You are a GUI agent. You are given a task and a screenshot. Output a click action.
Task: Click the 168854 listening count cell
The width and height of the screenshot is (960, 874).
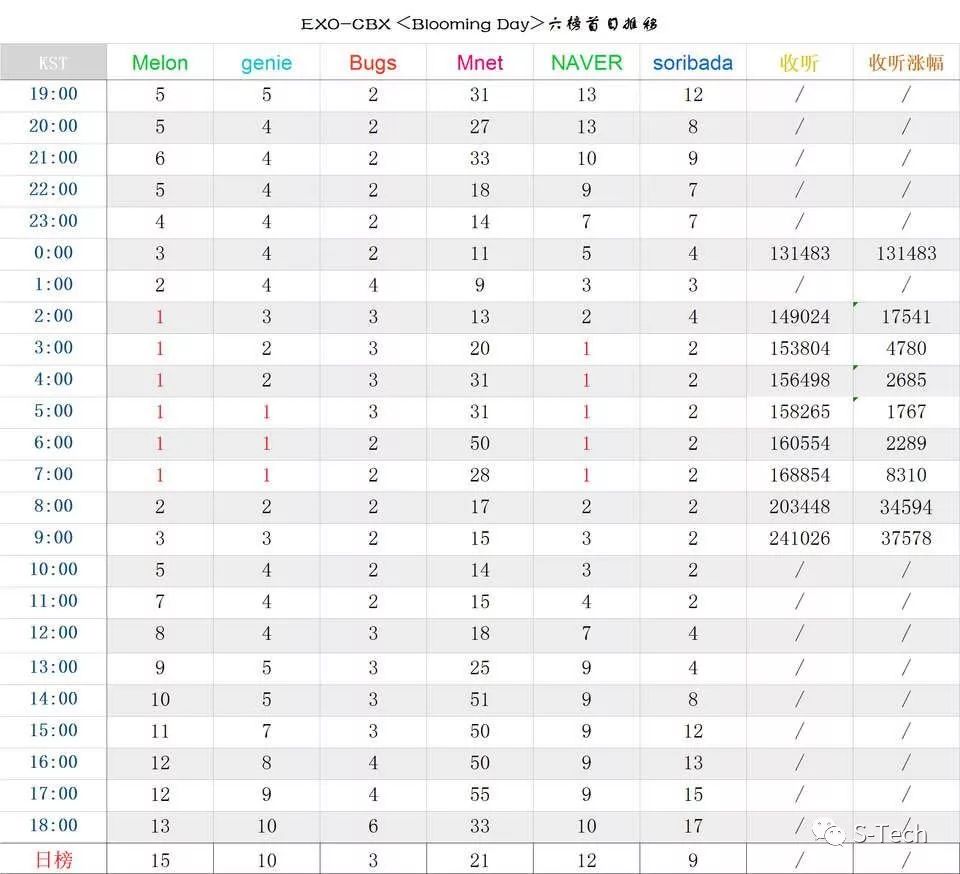coord(800,475)
